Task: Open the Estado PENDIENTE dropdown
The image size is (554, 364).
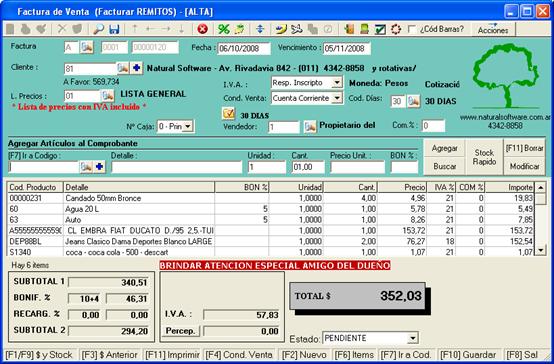Action: click(x=413, y=338)
